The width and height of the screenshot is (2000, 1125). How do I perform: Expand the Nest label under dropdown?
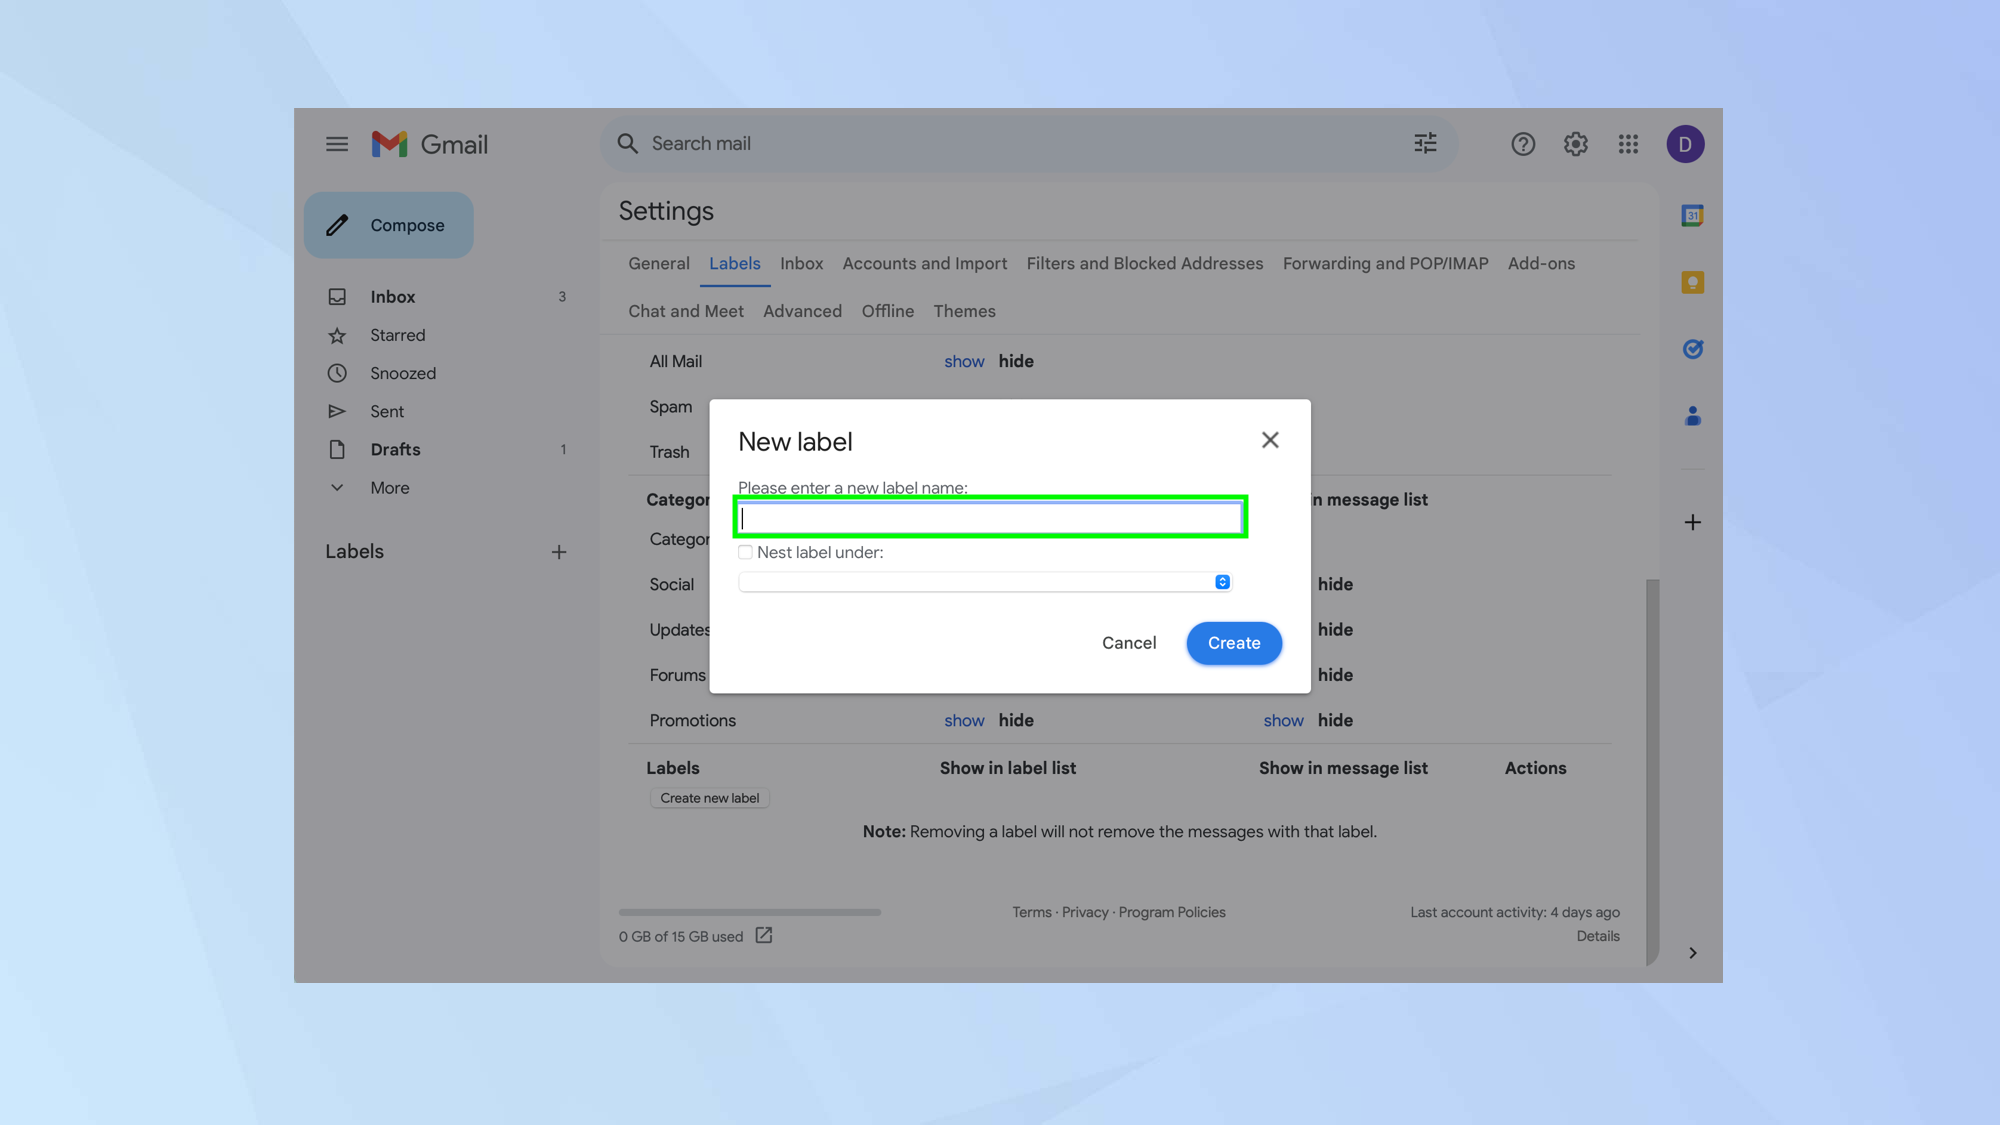(1221, 581)
